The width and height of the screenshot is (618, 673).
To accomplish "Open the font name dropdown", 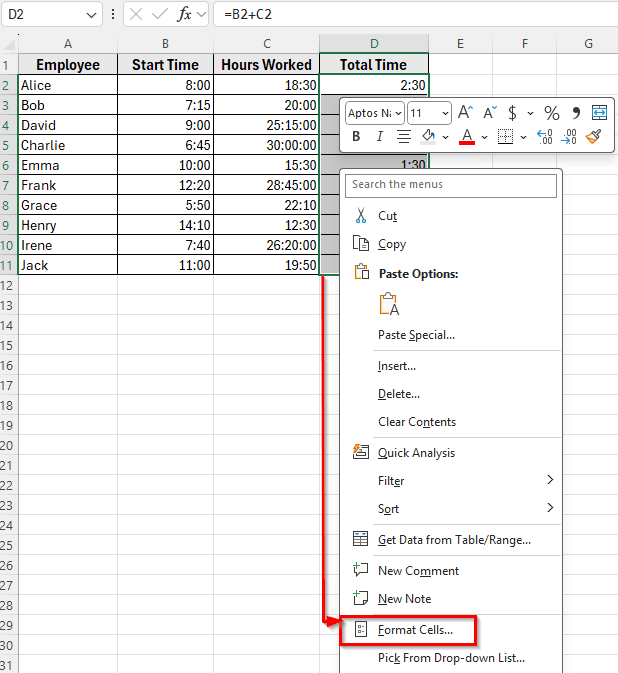I will click(398, 113).
